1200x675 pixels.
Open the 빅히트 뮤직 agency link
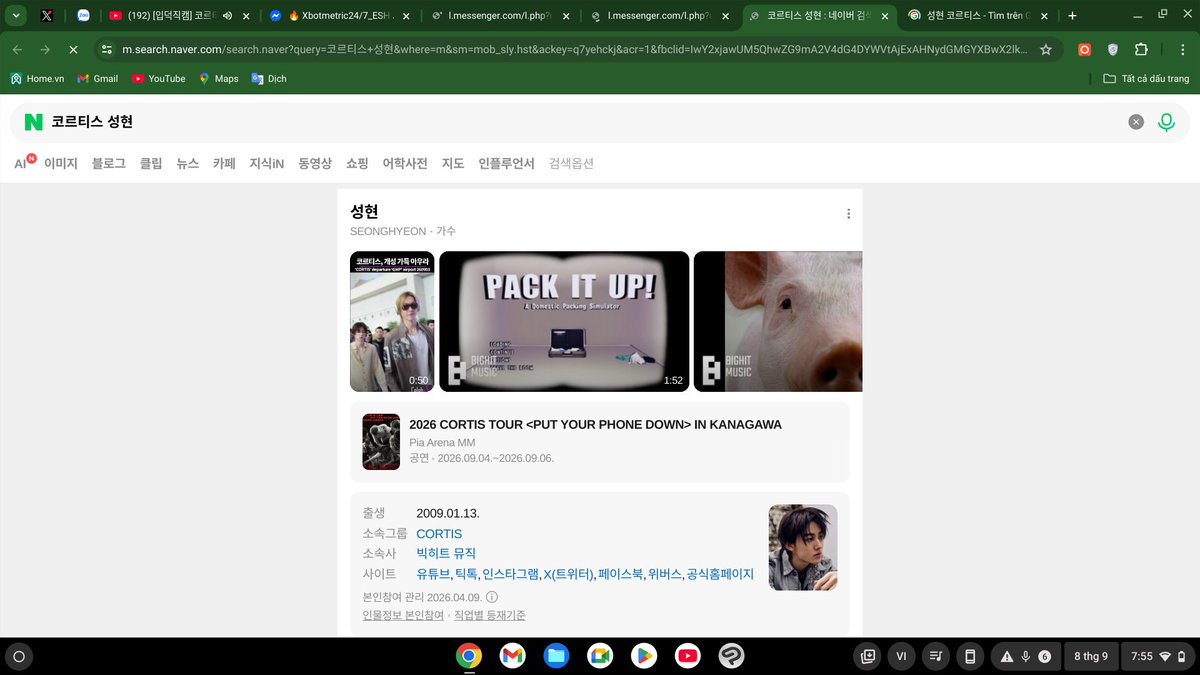(x=446, y=553)
